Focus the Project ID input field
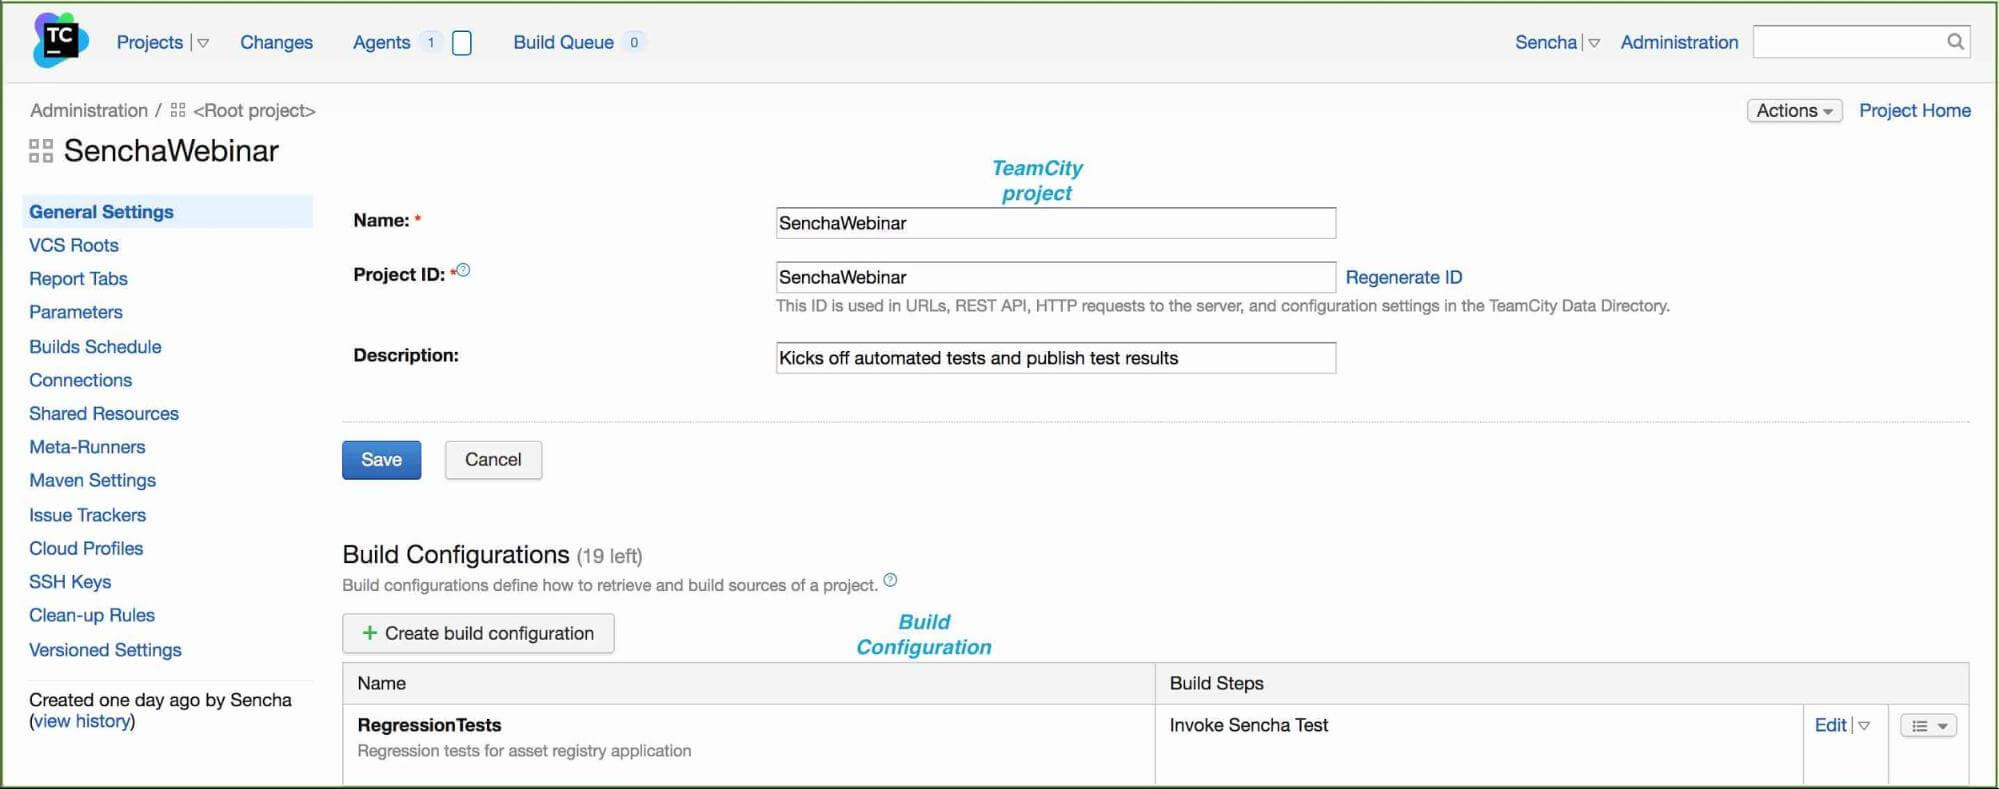 click(1055, 277)
